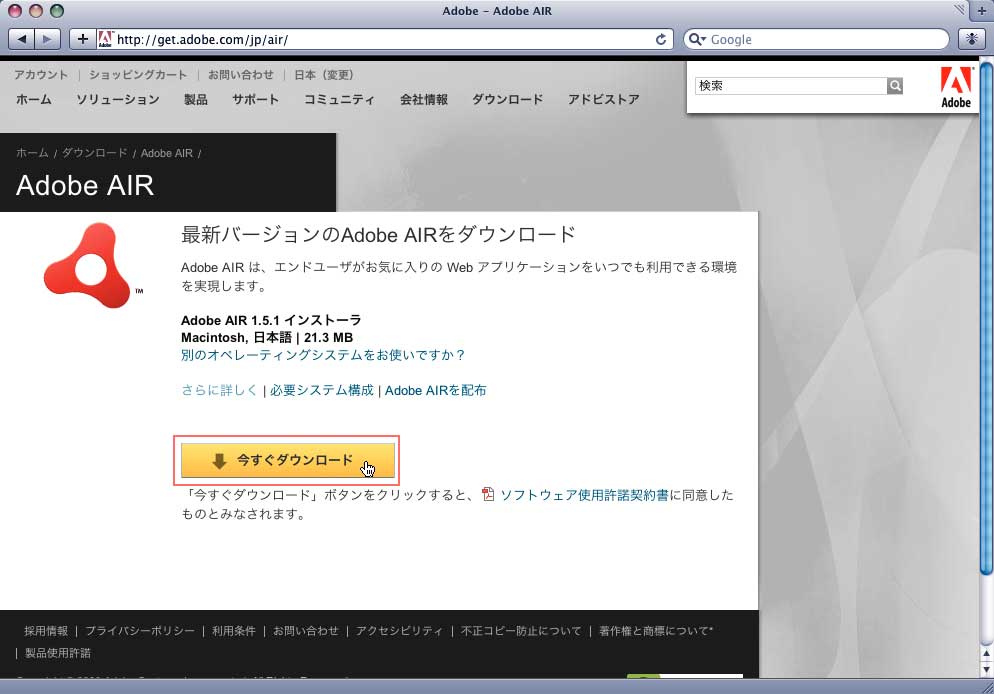Open the コミュニティ navigation menu
The width and height of the screenshot is (994, 694).
339,99
